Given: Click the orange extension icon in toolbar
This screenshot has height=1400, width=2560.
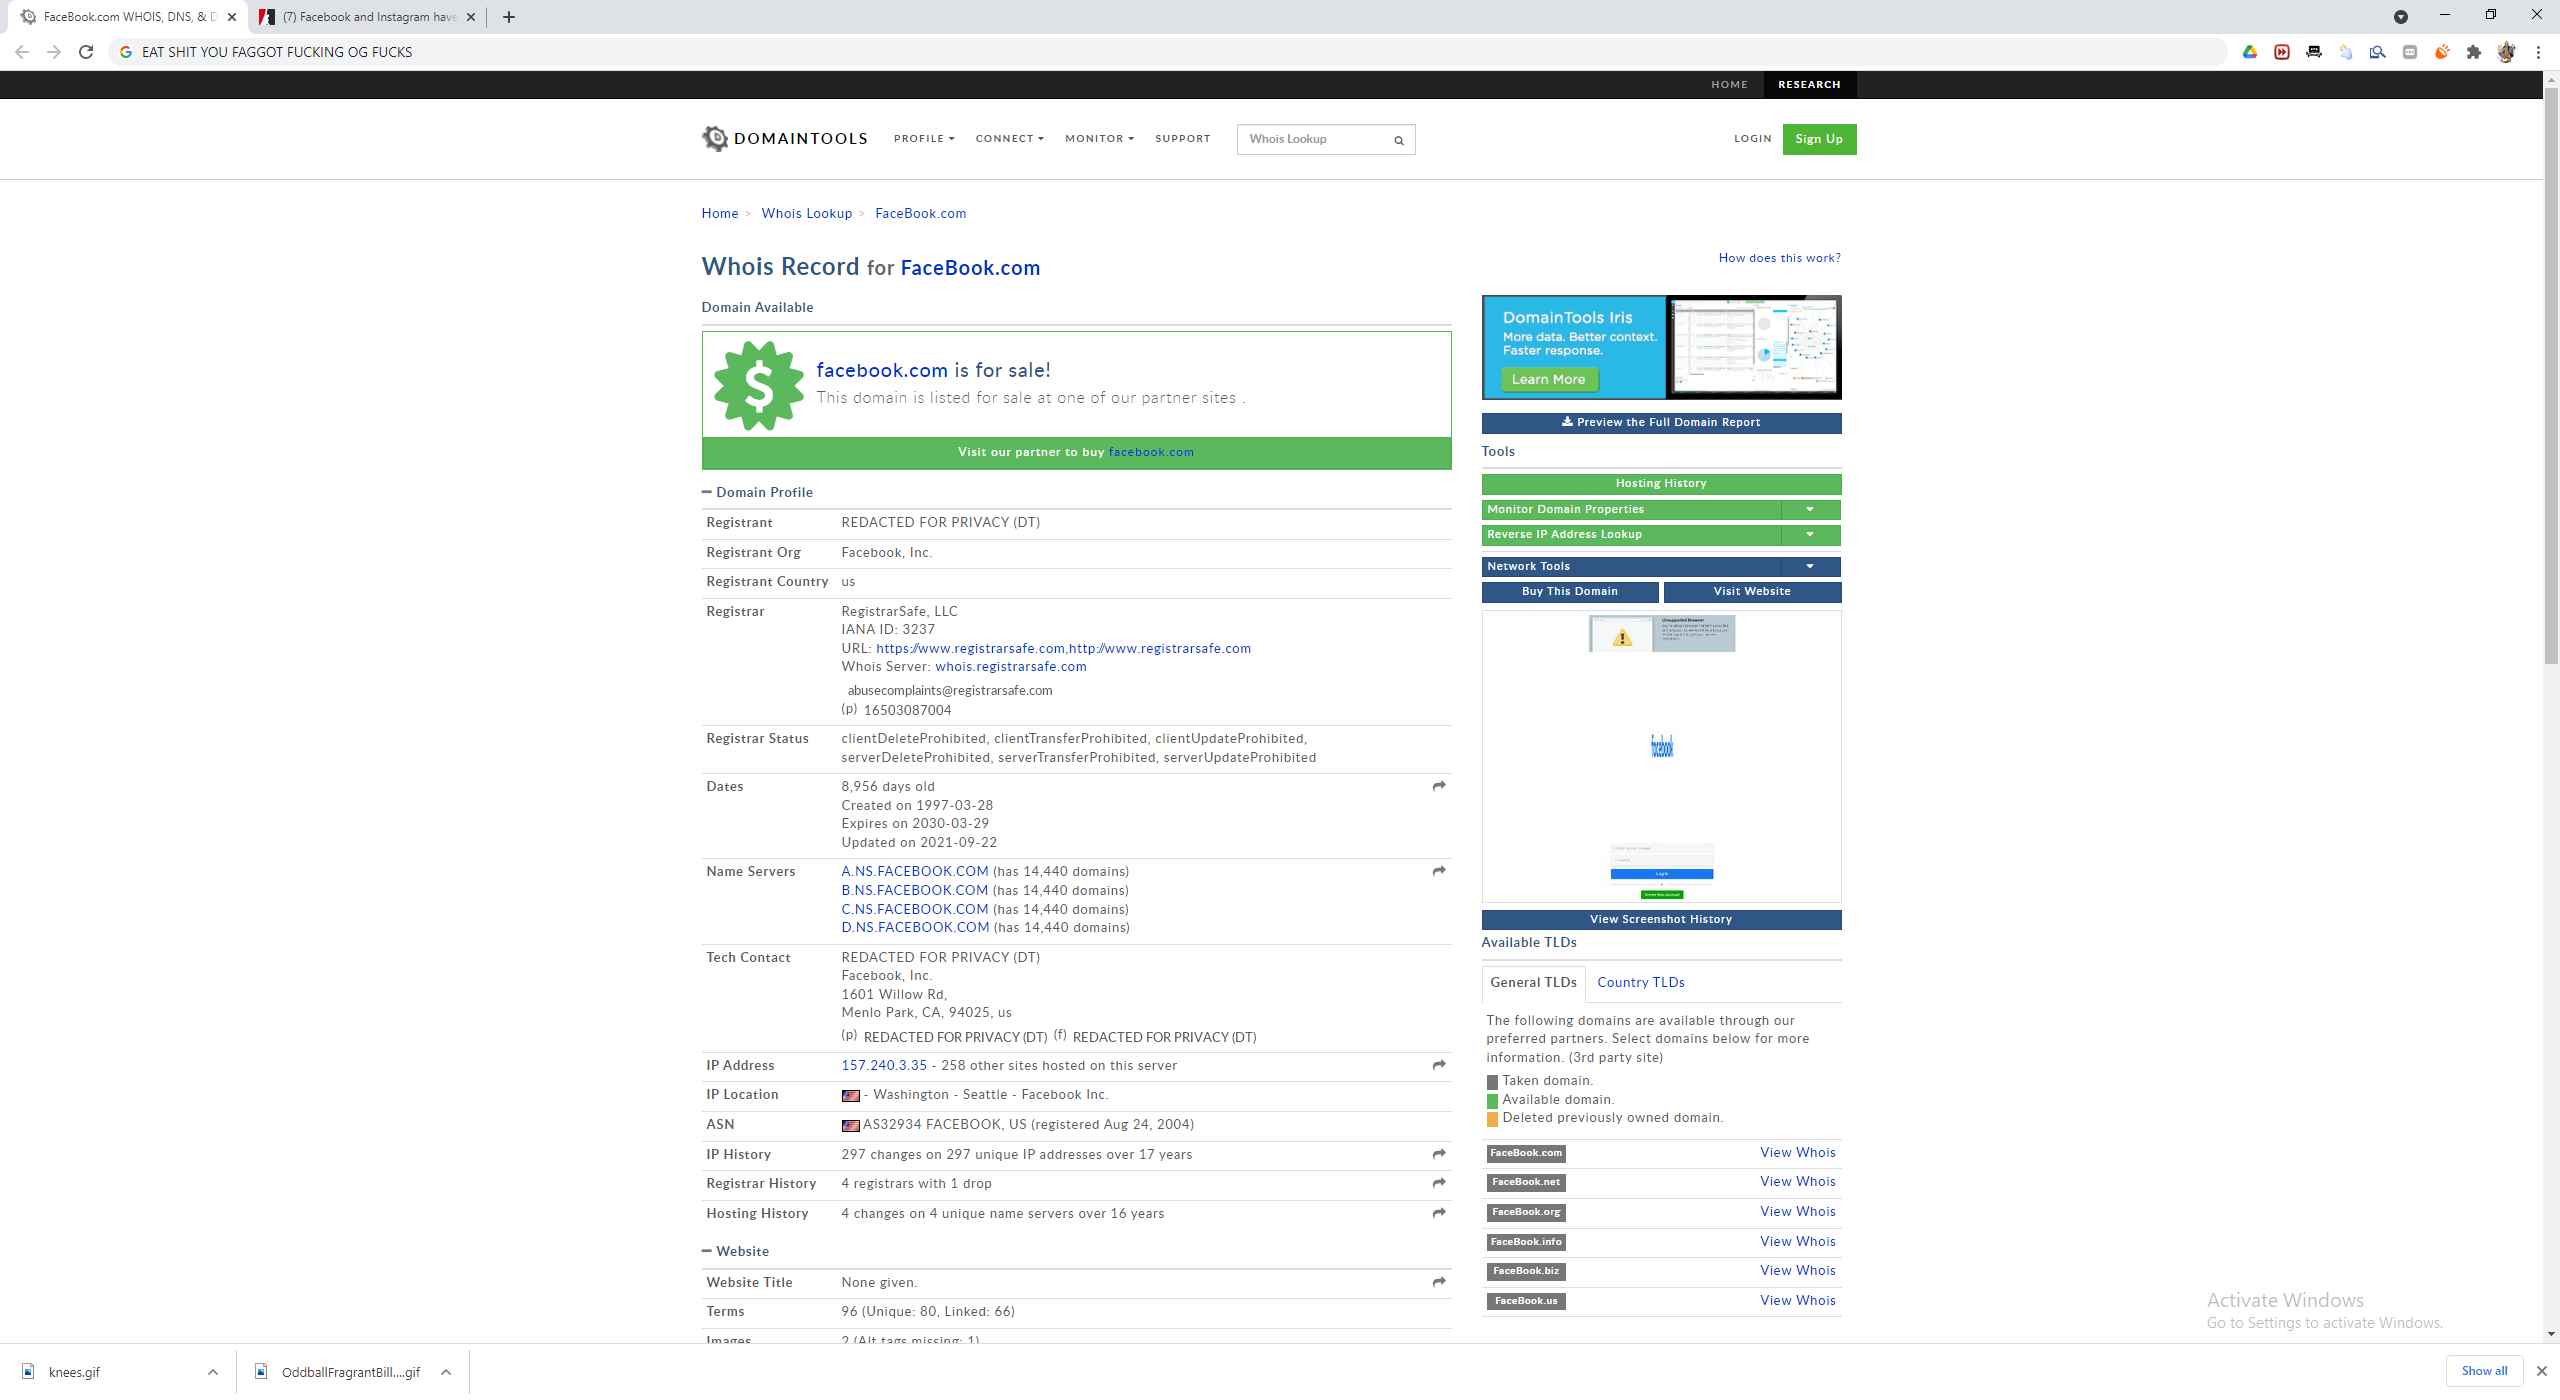Looking at the screenshot, I should coord(2442,52).
